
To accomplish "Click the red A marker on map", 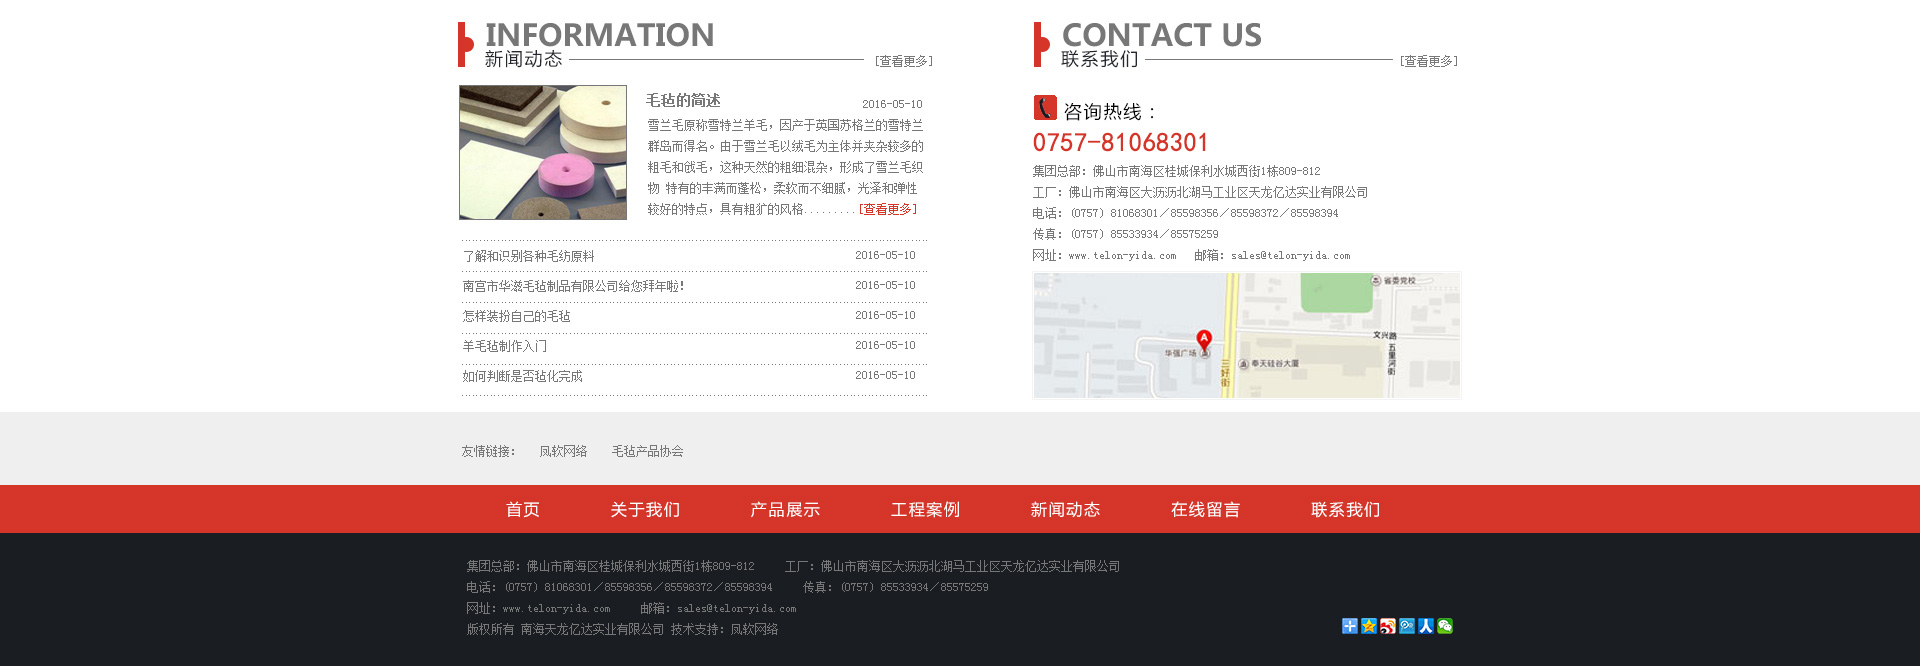I will tap(1204, 340).
